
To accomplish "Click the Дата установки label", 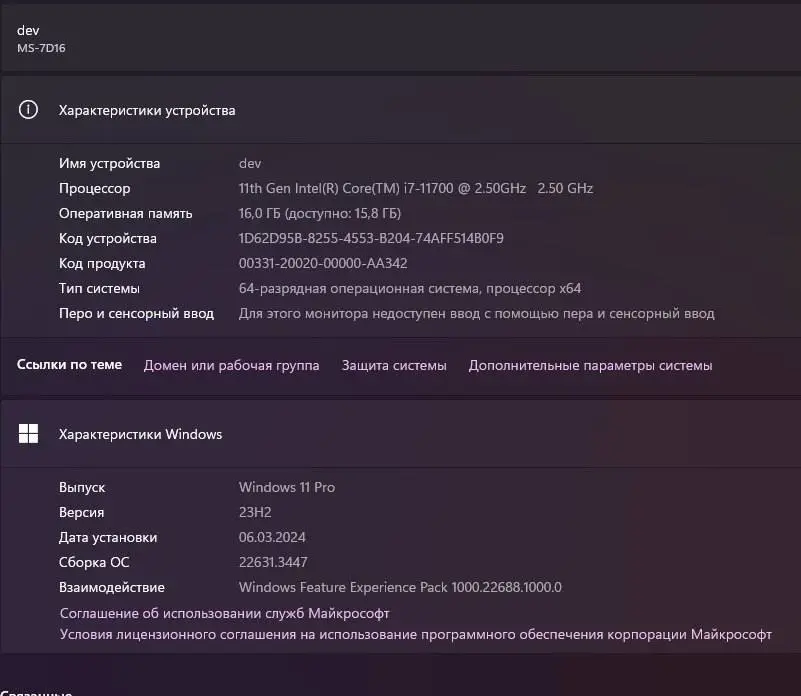I will point(108,537).
